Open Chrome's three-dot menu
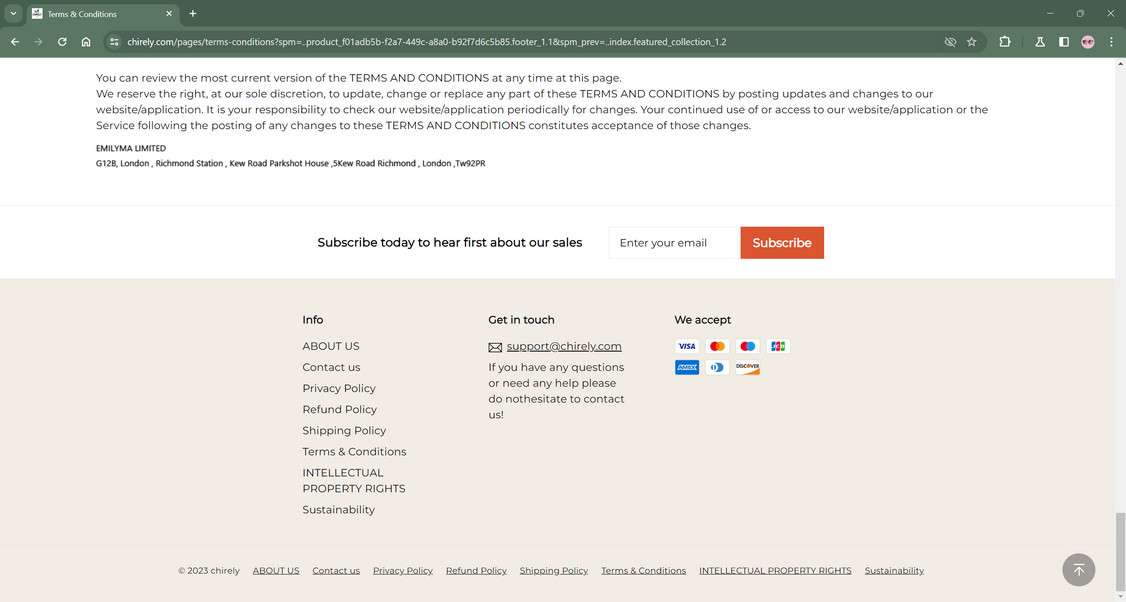 pyautogui.click(x=1111, y=42)
